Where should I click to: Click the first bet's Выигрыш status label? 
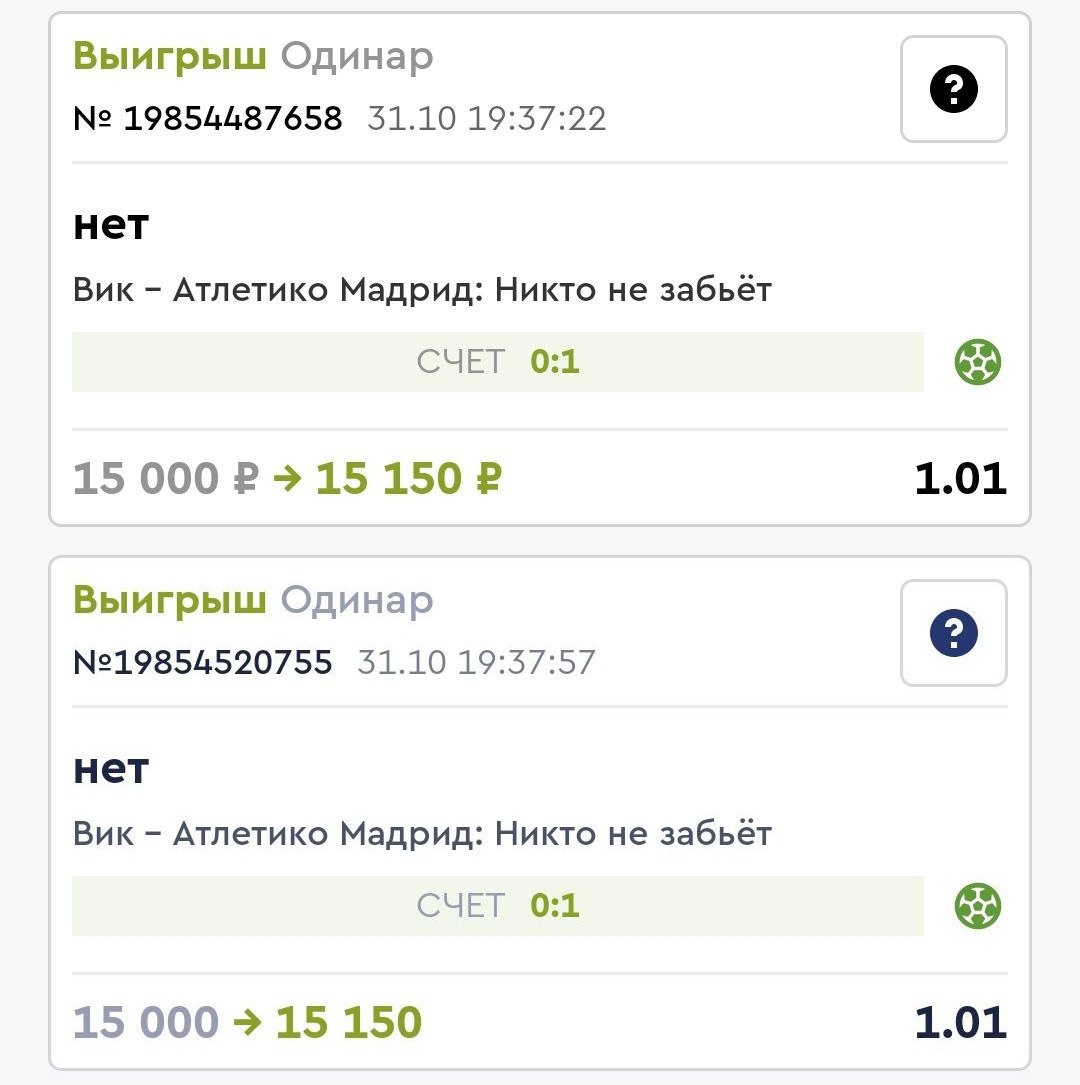[169, 57]
